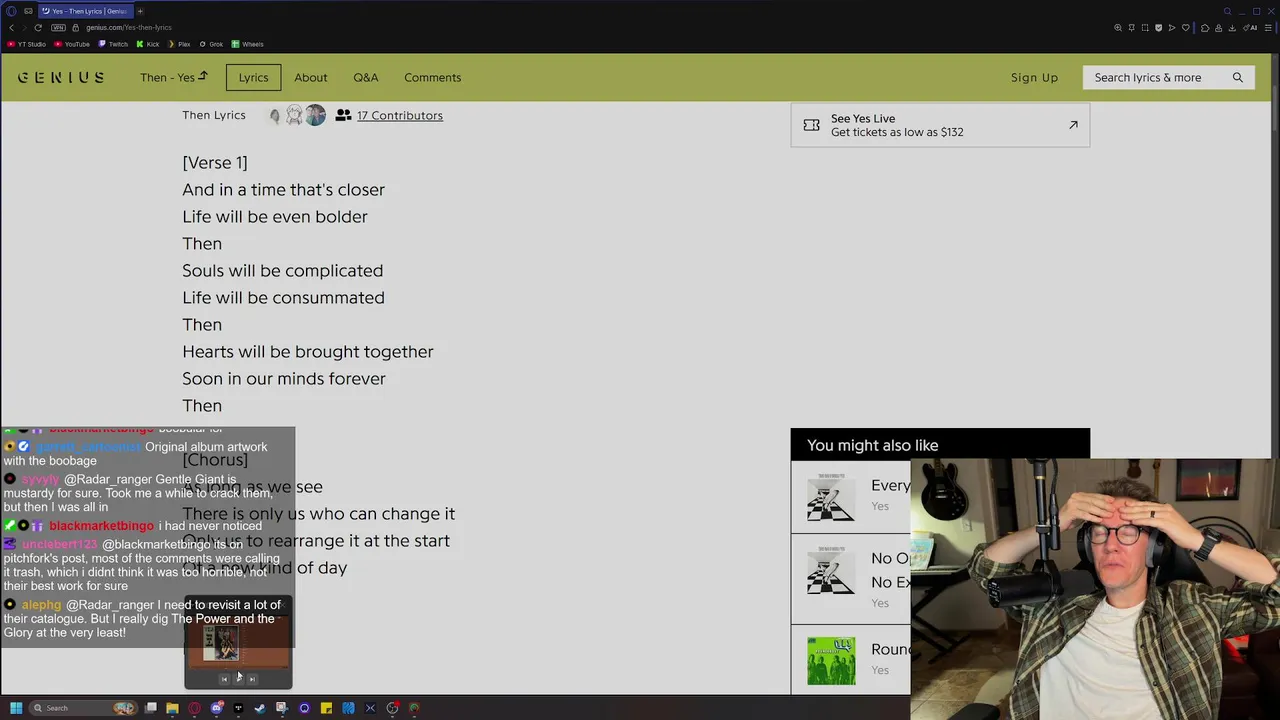Image resolution: width=1280 pixels, height=720 pixels.
Task: Open the Wheels bookmark
Action: [247, 44]
